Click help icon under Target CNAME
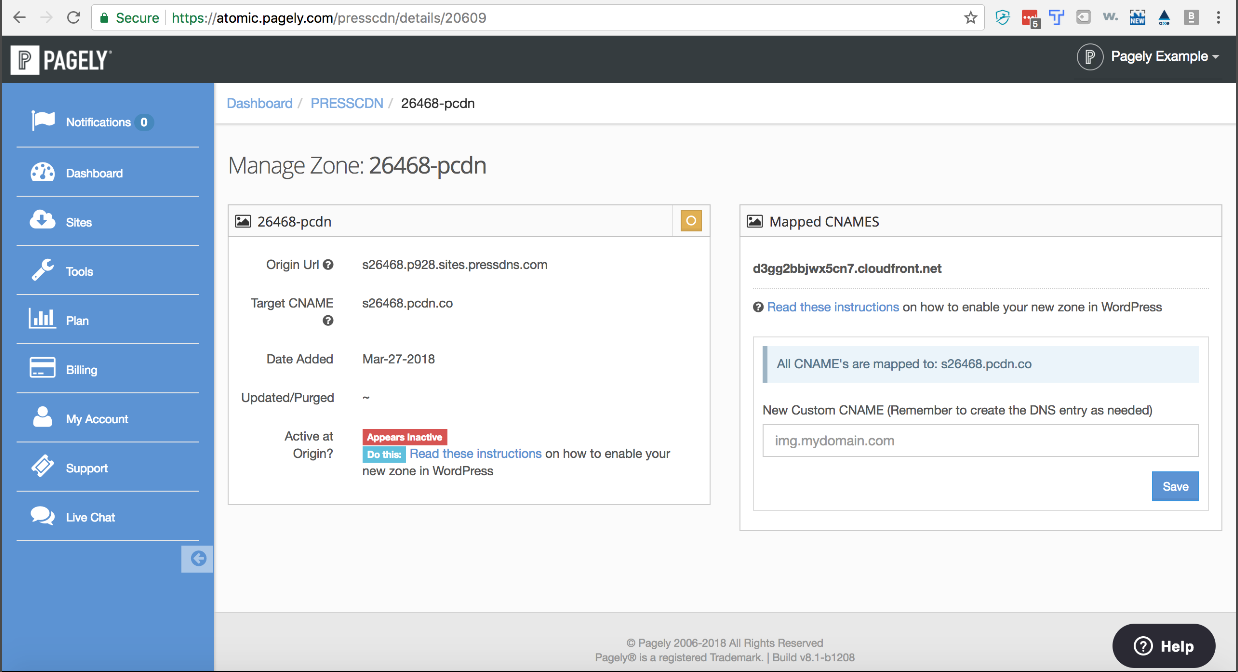The height and width of the screenshot is (672, 1238). (328, 321)
